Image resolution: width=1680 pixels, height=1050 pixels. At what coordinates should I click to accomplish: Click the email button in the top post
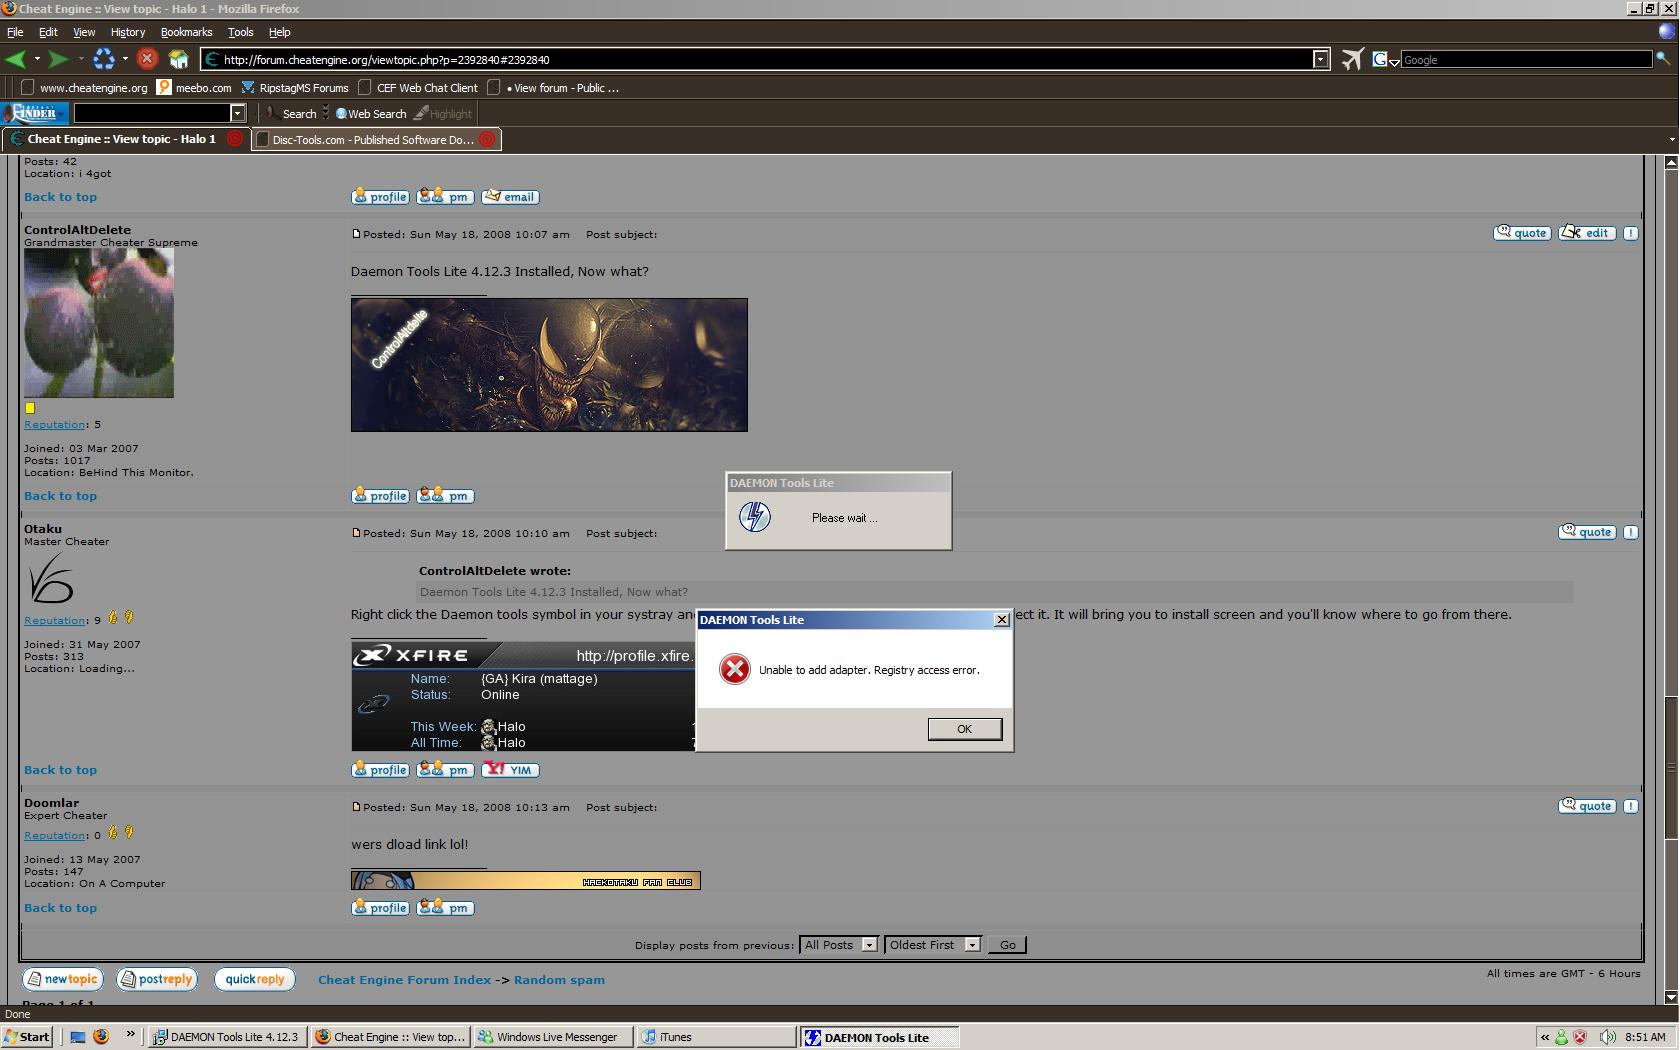point(511,197)
